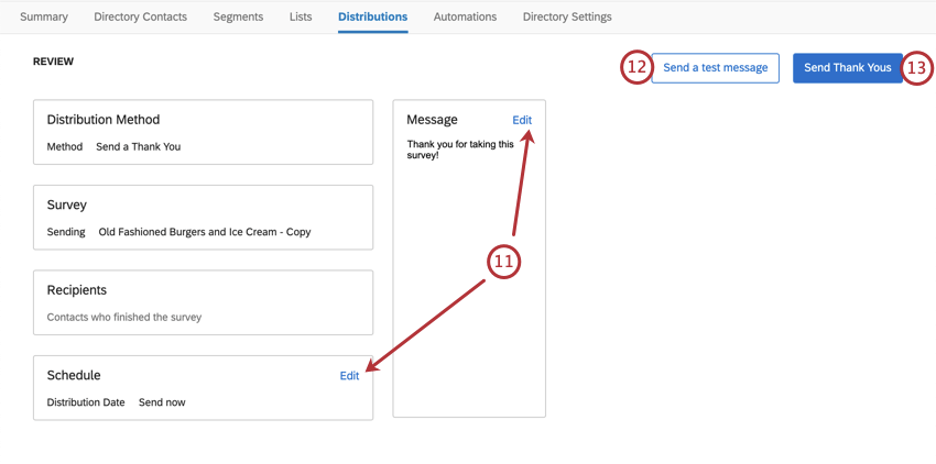Switch to the Directory Contacts tab

(140, 17)
